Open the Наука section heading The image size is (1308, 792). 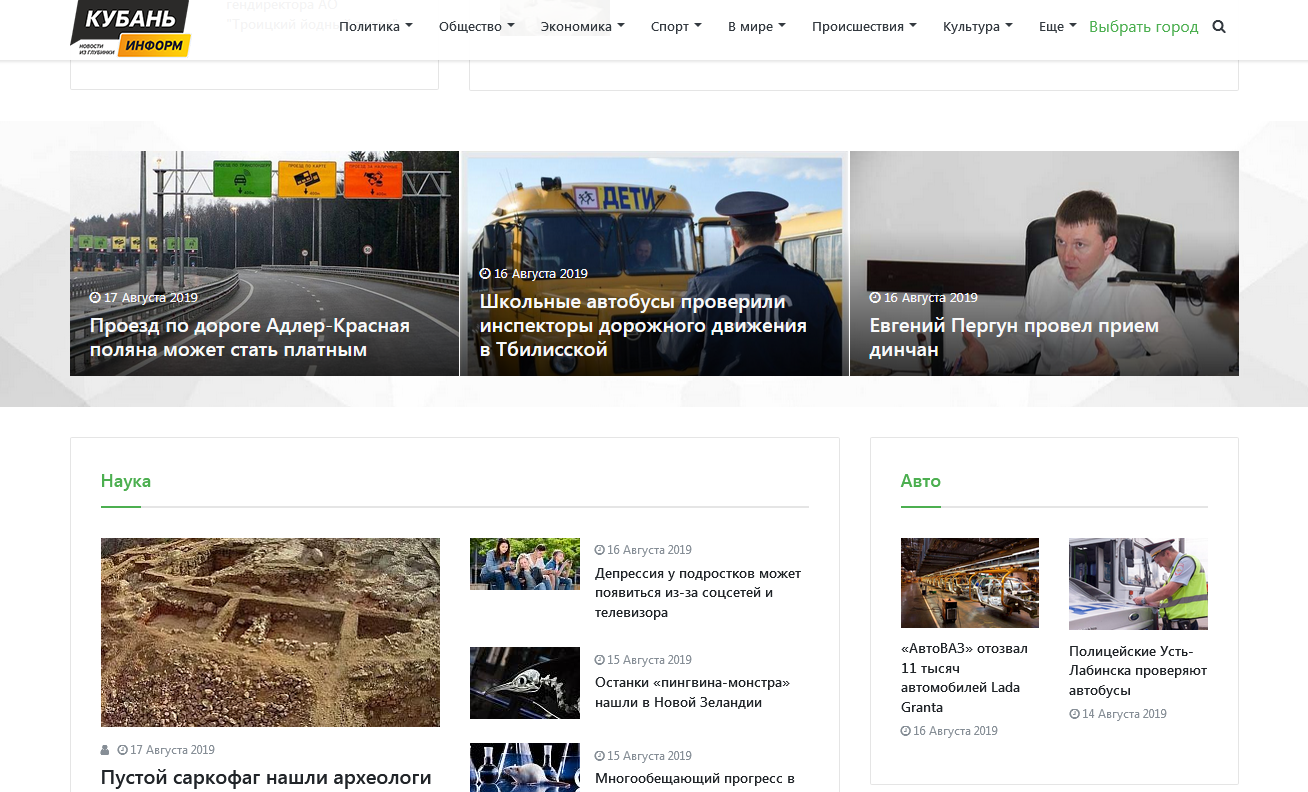pyautogui.click(x=126, y=481)
